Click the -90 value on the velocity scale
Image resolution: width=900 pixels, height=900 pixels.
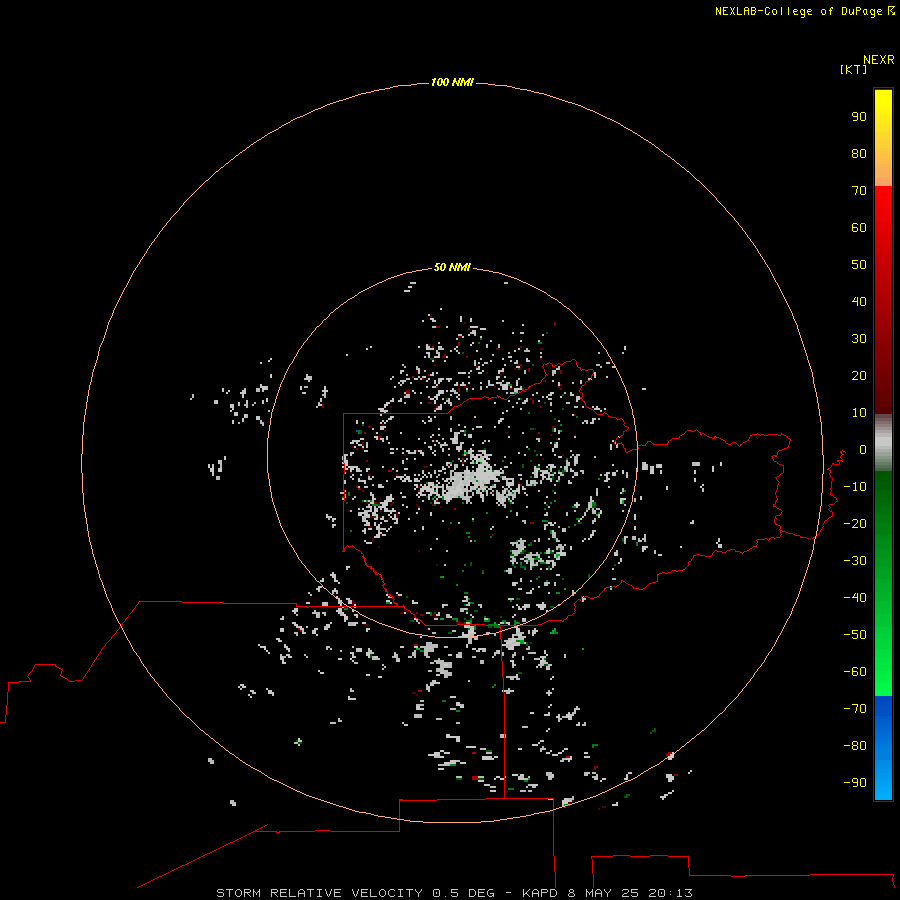click(855, 783)
